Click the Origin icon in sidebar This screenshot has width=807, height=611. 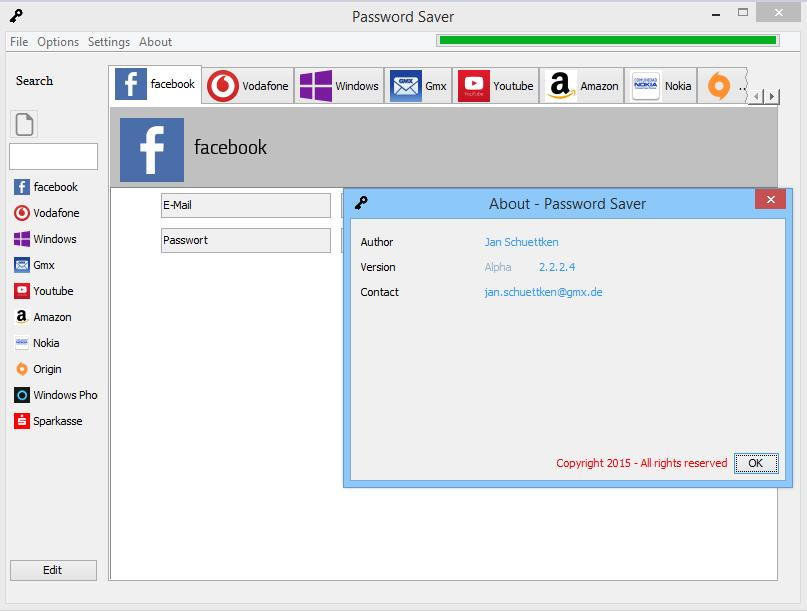[22, 369]
